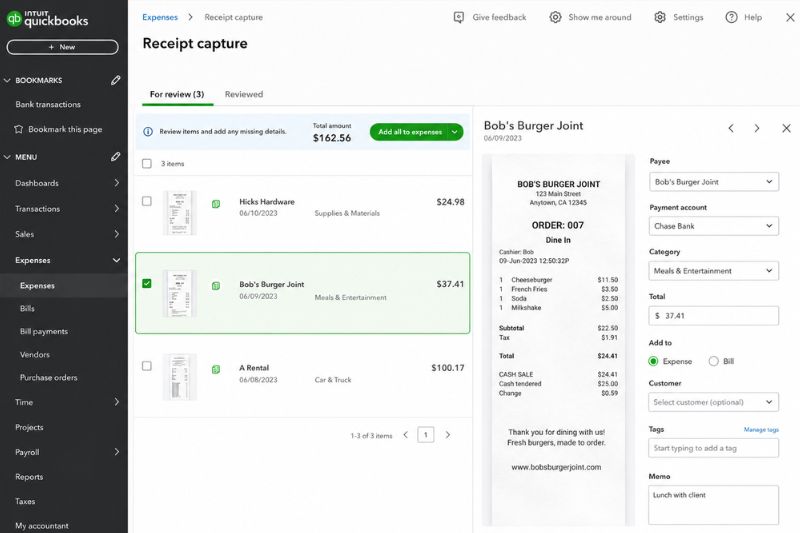Go to next page in pagination
The height and width of the screenshot is (533, 800).
point(447,435)
